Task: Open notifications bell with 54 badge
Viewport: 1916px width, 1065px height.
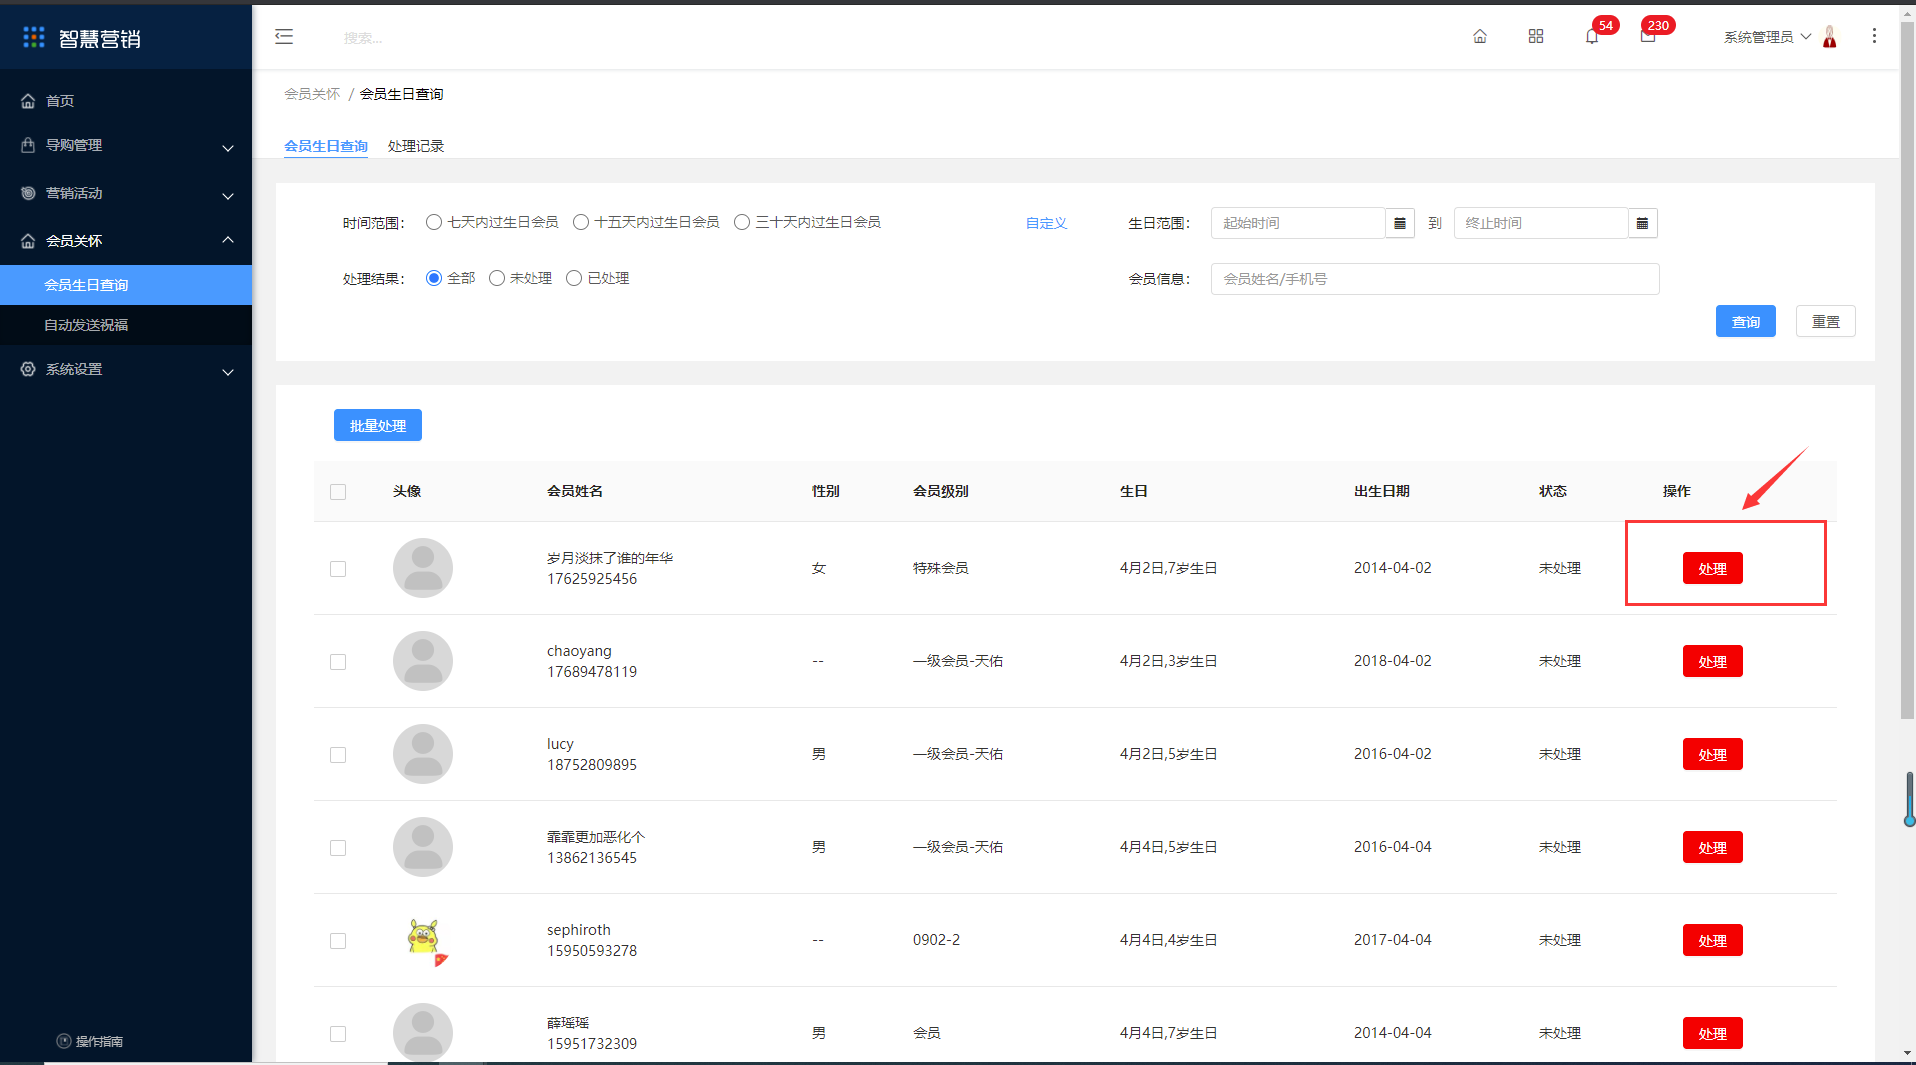Action: point(1592,37)
